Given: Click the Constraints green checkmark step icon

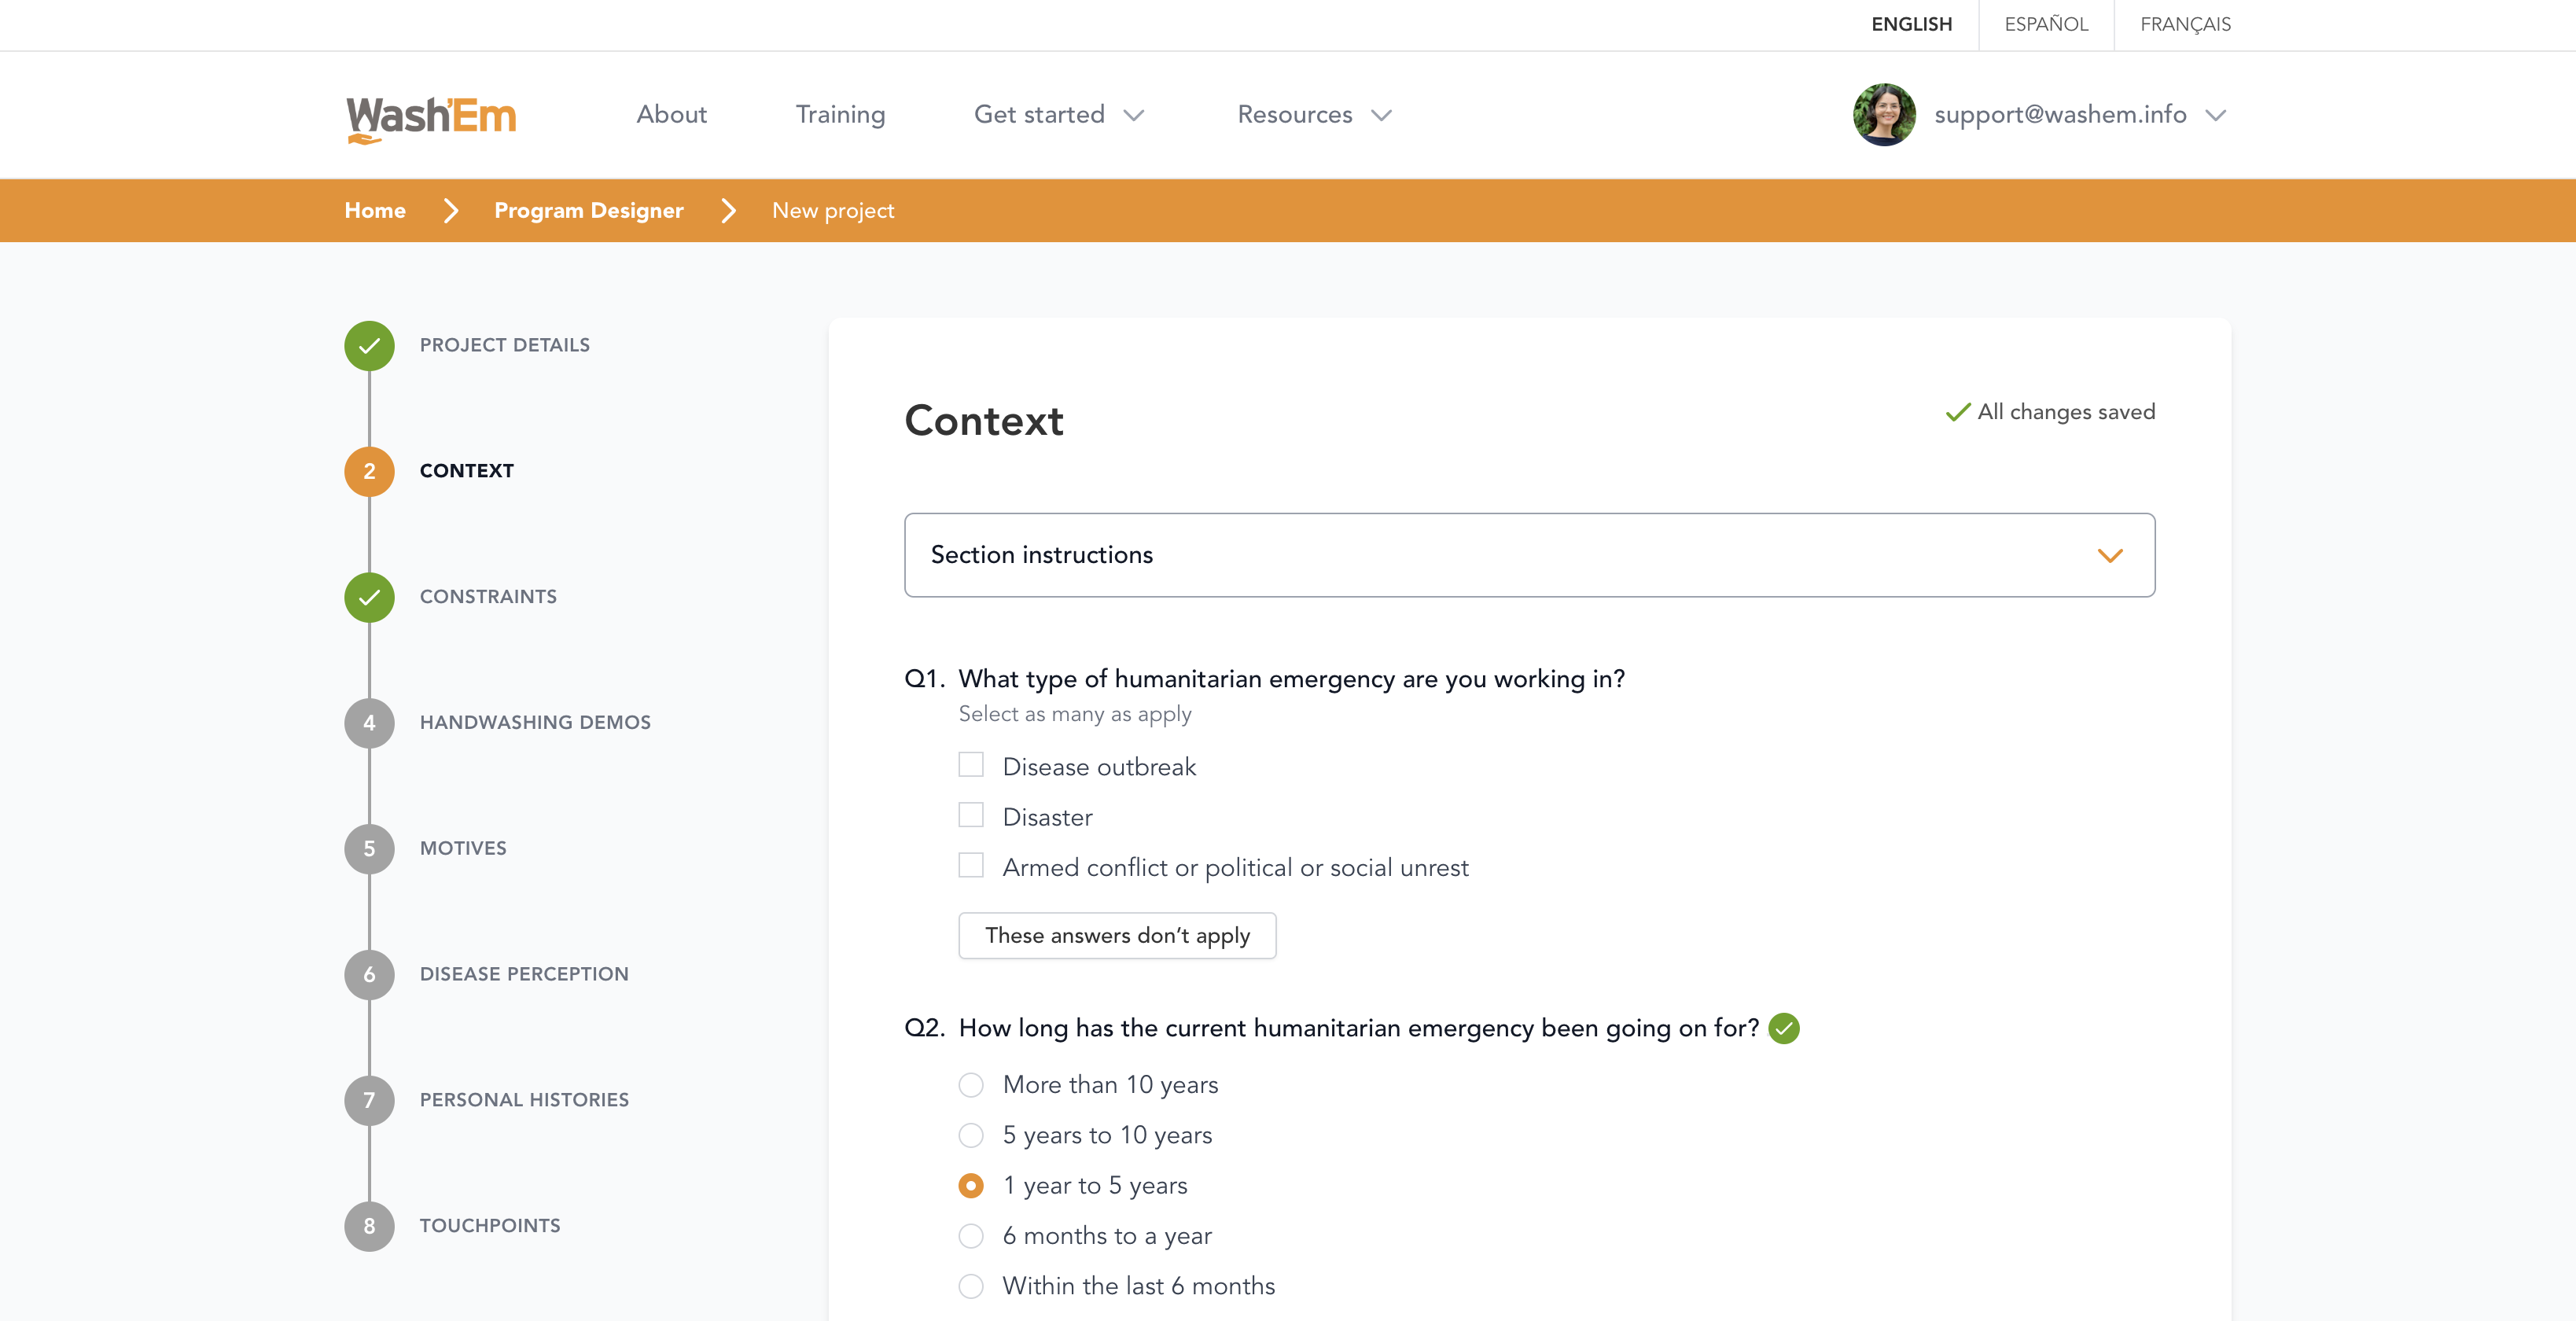Looking at the screenshot, I should (x=369, y=598).
